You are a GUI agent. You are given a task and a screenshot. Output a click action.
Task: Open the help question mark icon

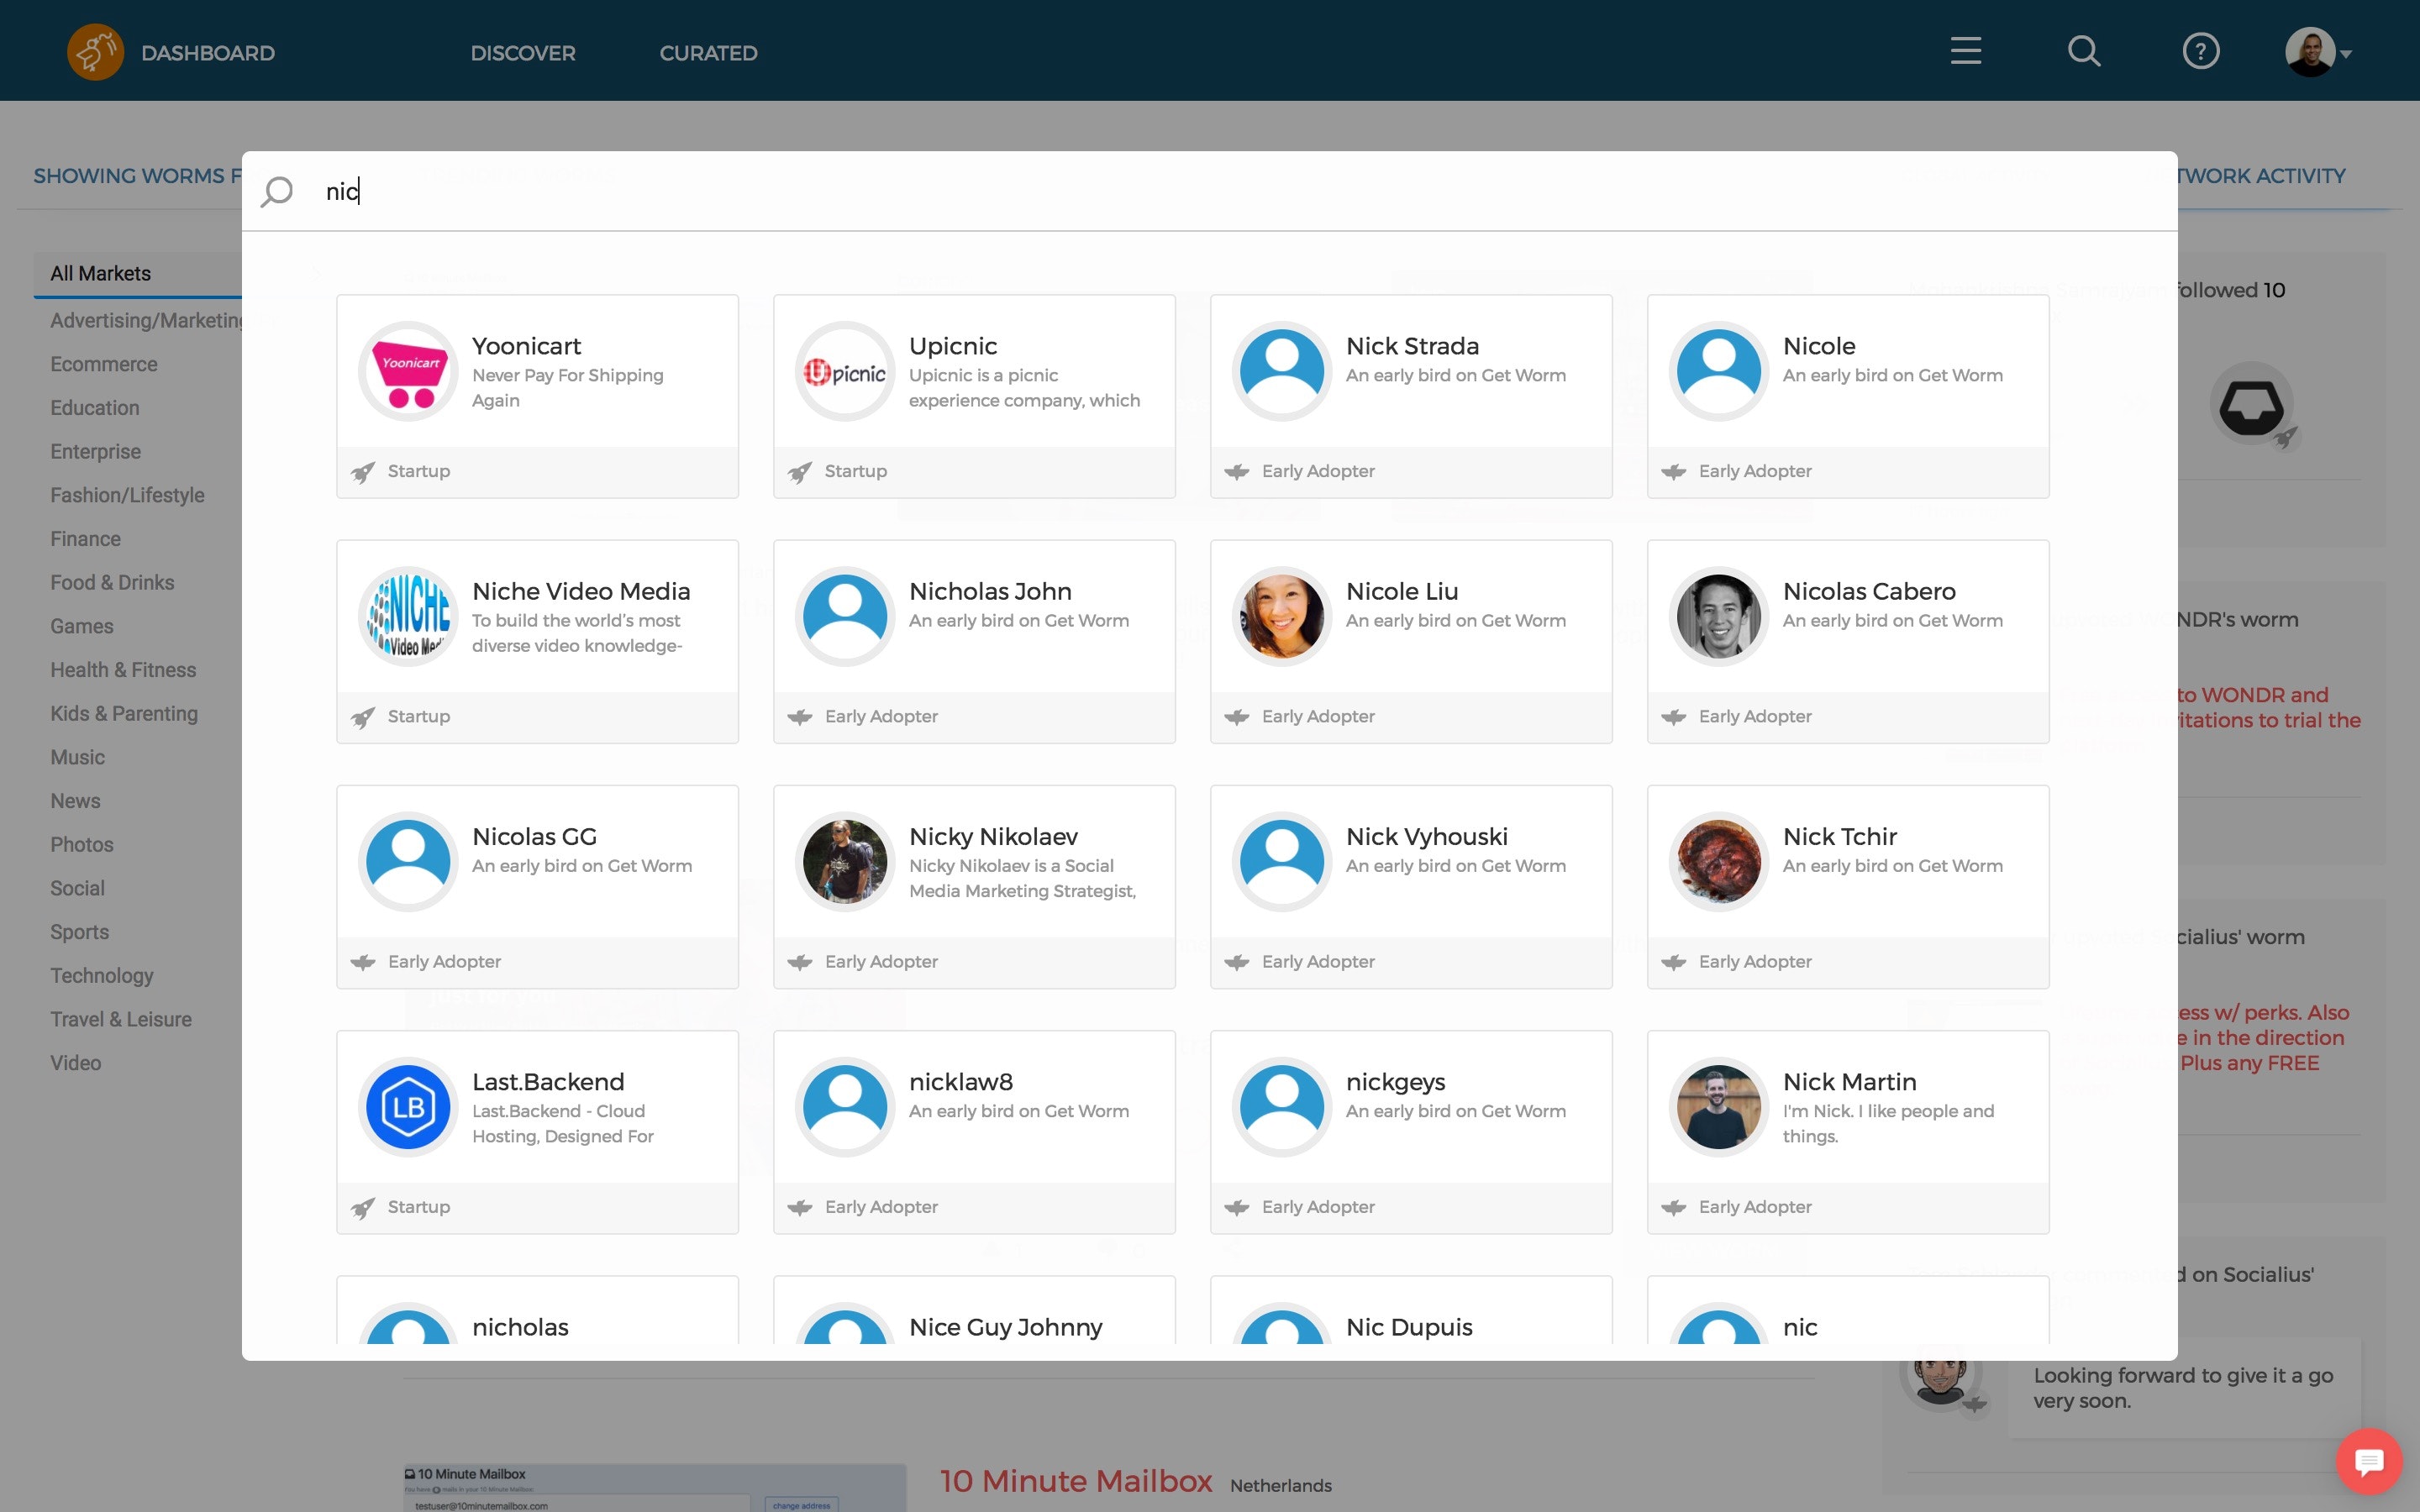[x=2200, y=51]
